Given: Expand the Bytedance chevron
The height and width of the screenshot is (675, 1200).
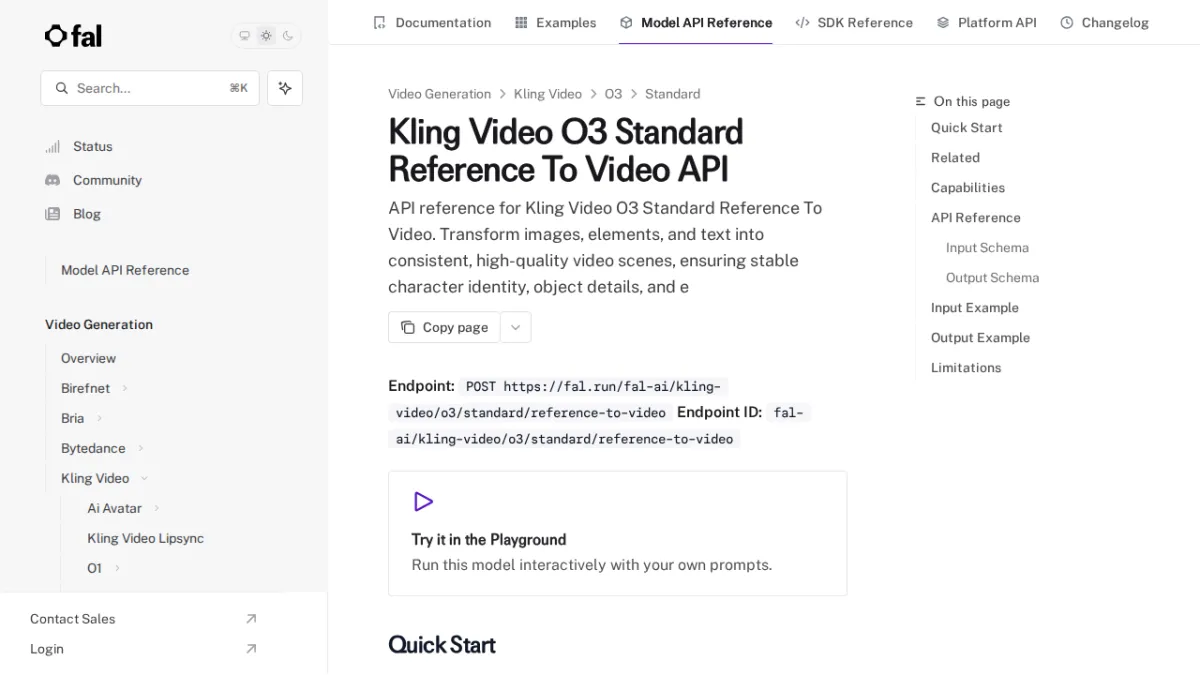Looking at the screenshot, I should [x=141, y=448].
